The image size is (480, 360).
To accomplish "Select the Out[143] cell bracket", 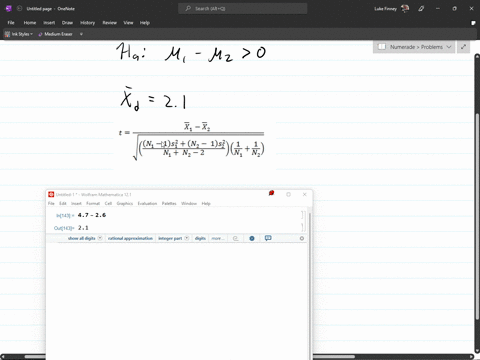I will [302, 228].
